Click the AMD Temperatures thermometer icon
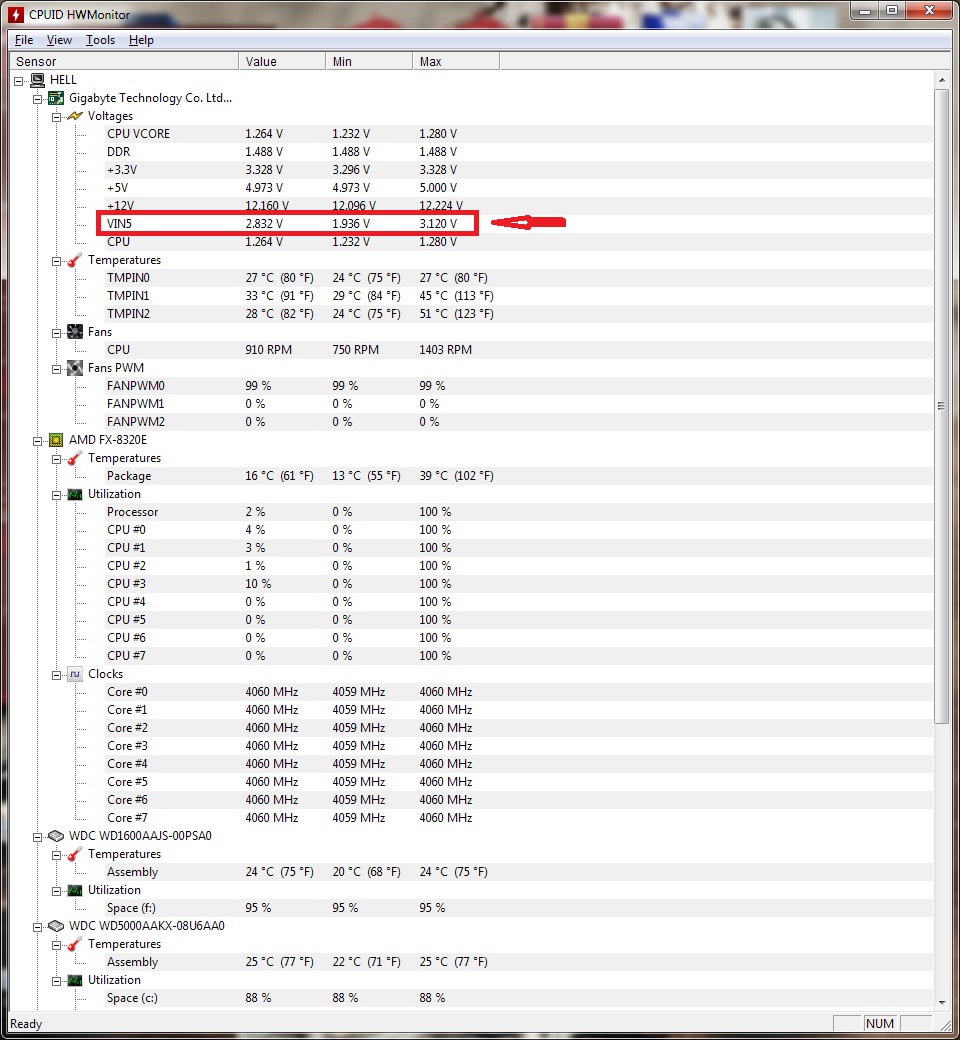The image size is (960, 1040). coord(75,458)
